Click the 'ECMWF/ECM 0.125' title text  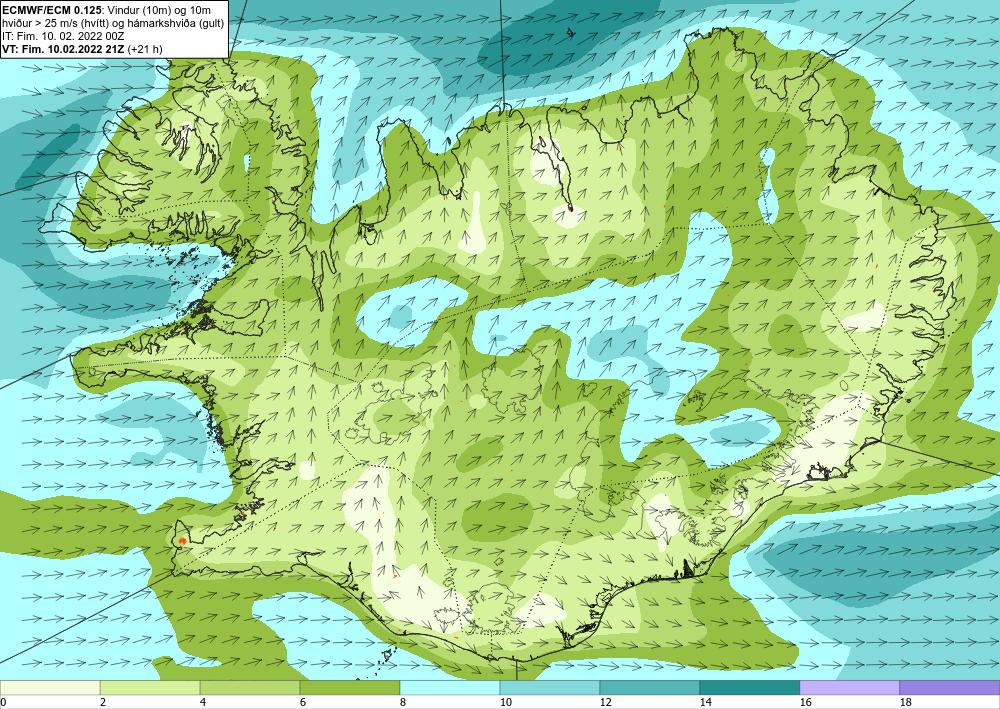[x=52, y=10]
